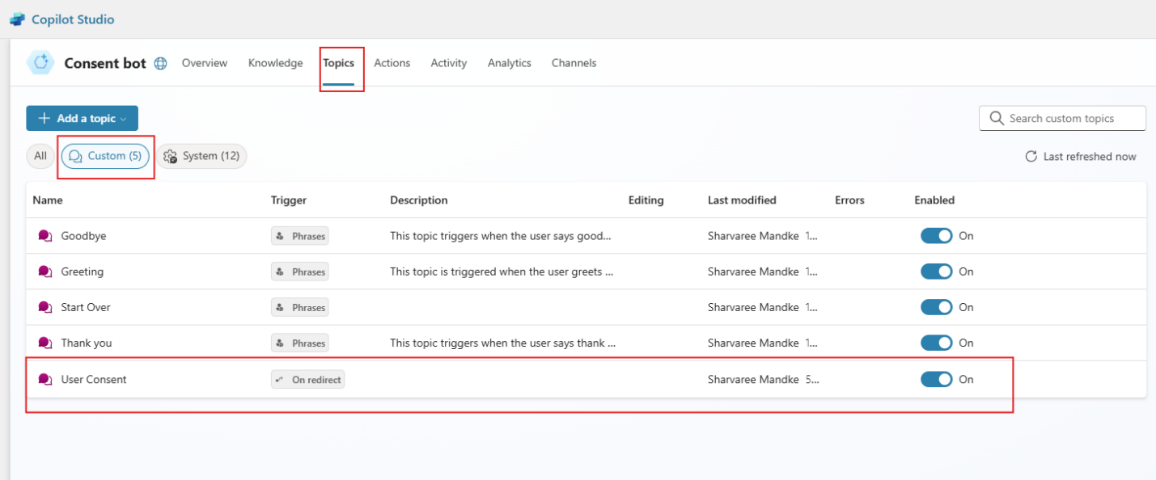Click the chat bubble icon in the Custom filter
Viewport: 1156px width, 480px height.
[x=75, y=156]
